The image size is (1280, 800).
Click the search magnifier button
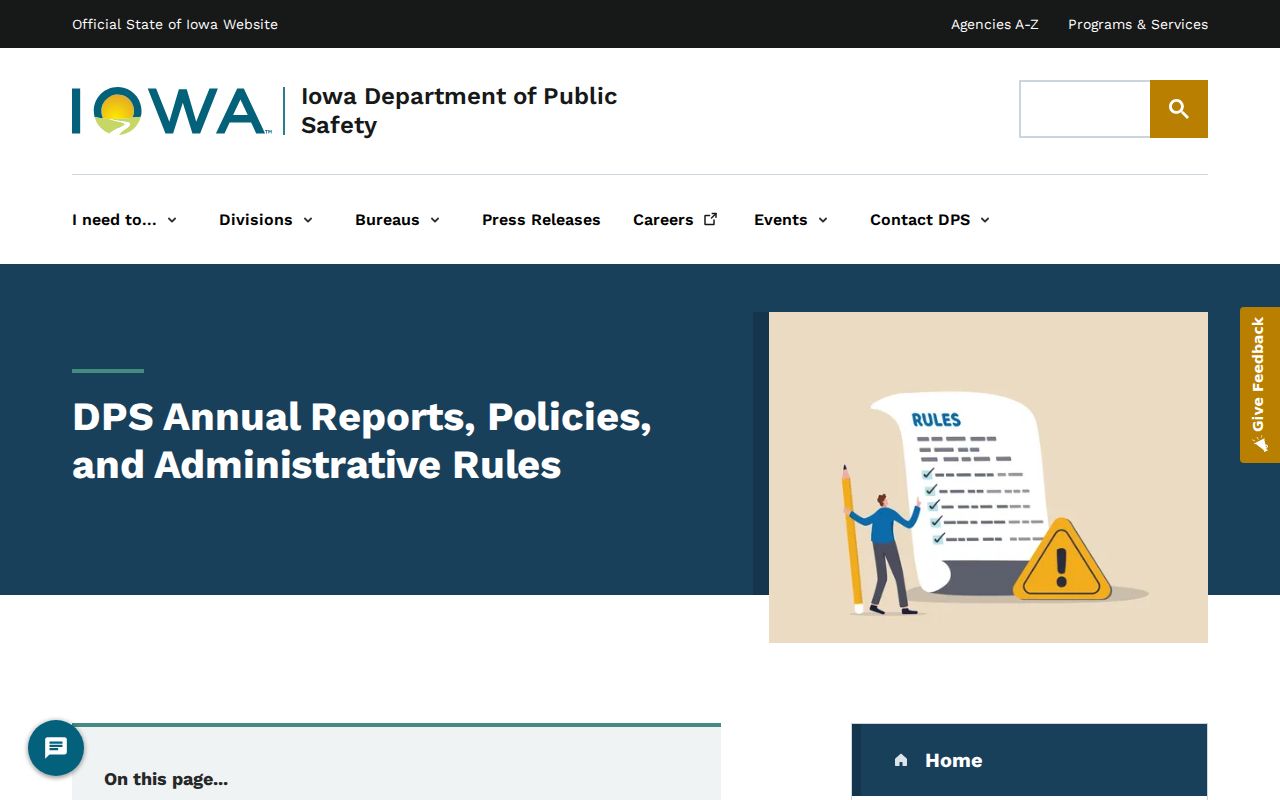click(x=1179, y=109)
